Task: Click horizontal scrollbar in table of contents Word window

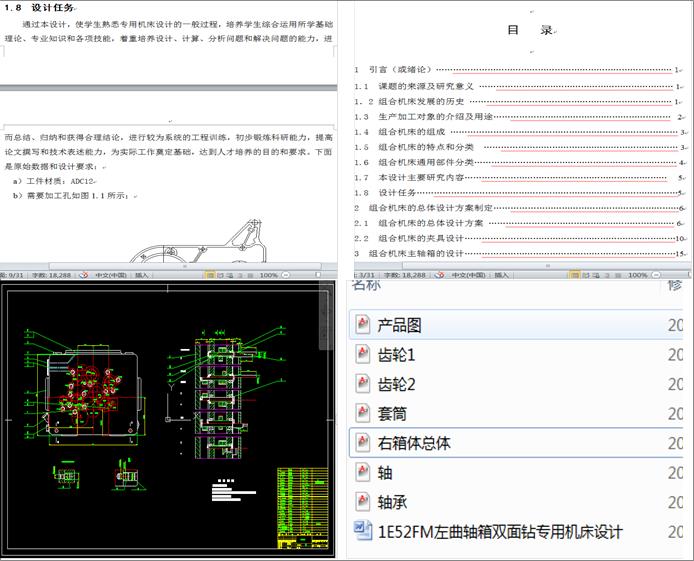Action: [547, 266]
